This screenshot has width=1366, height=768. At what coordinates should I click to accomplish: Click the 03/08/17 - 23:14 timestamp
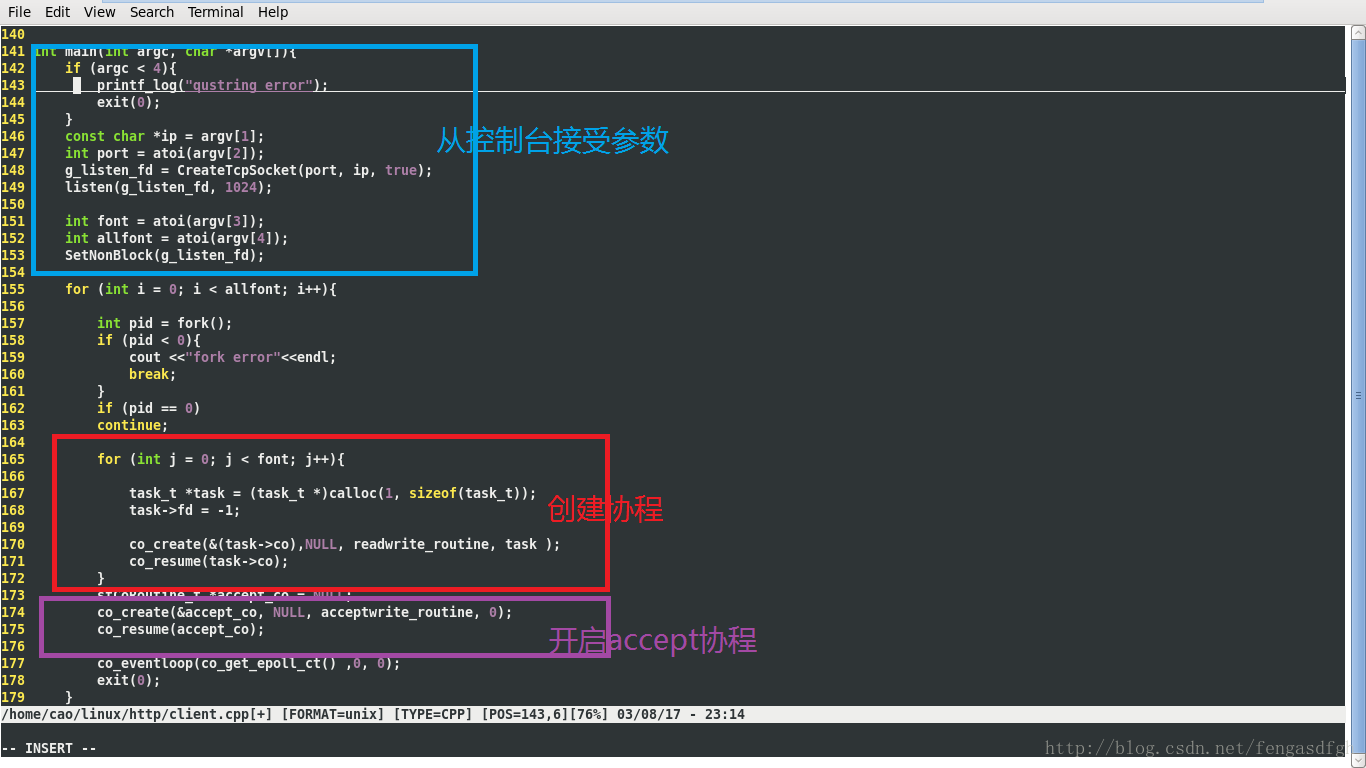[x=681, y=715]
